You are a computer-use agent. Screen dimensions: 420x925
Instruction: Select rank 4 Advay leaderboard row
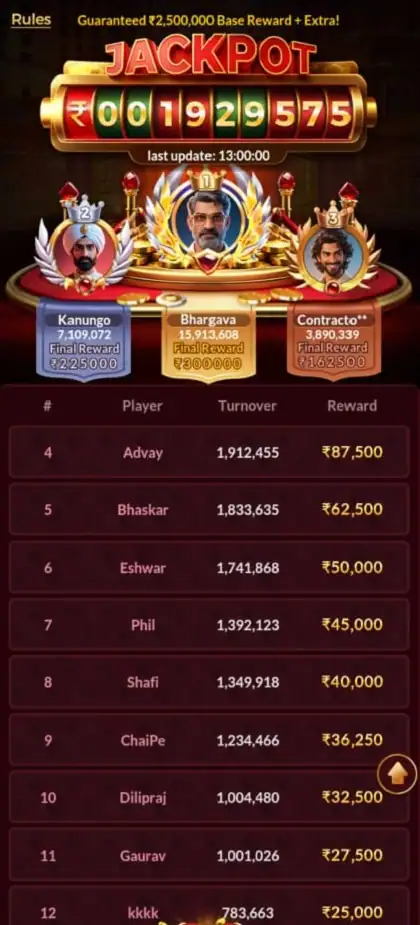click(x=209, y=452)
